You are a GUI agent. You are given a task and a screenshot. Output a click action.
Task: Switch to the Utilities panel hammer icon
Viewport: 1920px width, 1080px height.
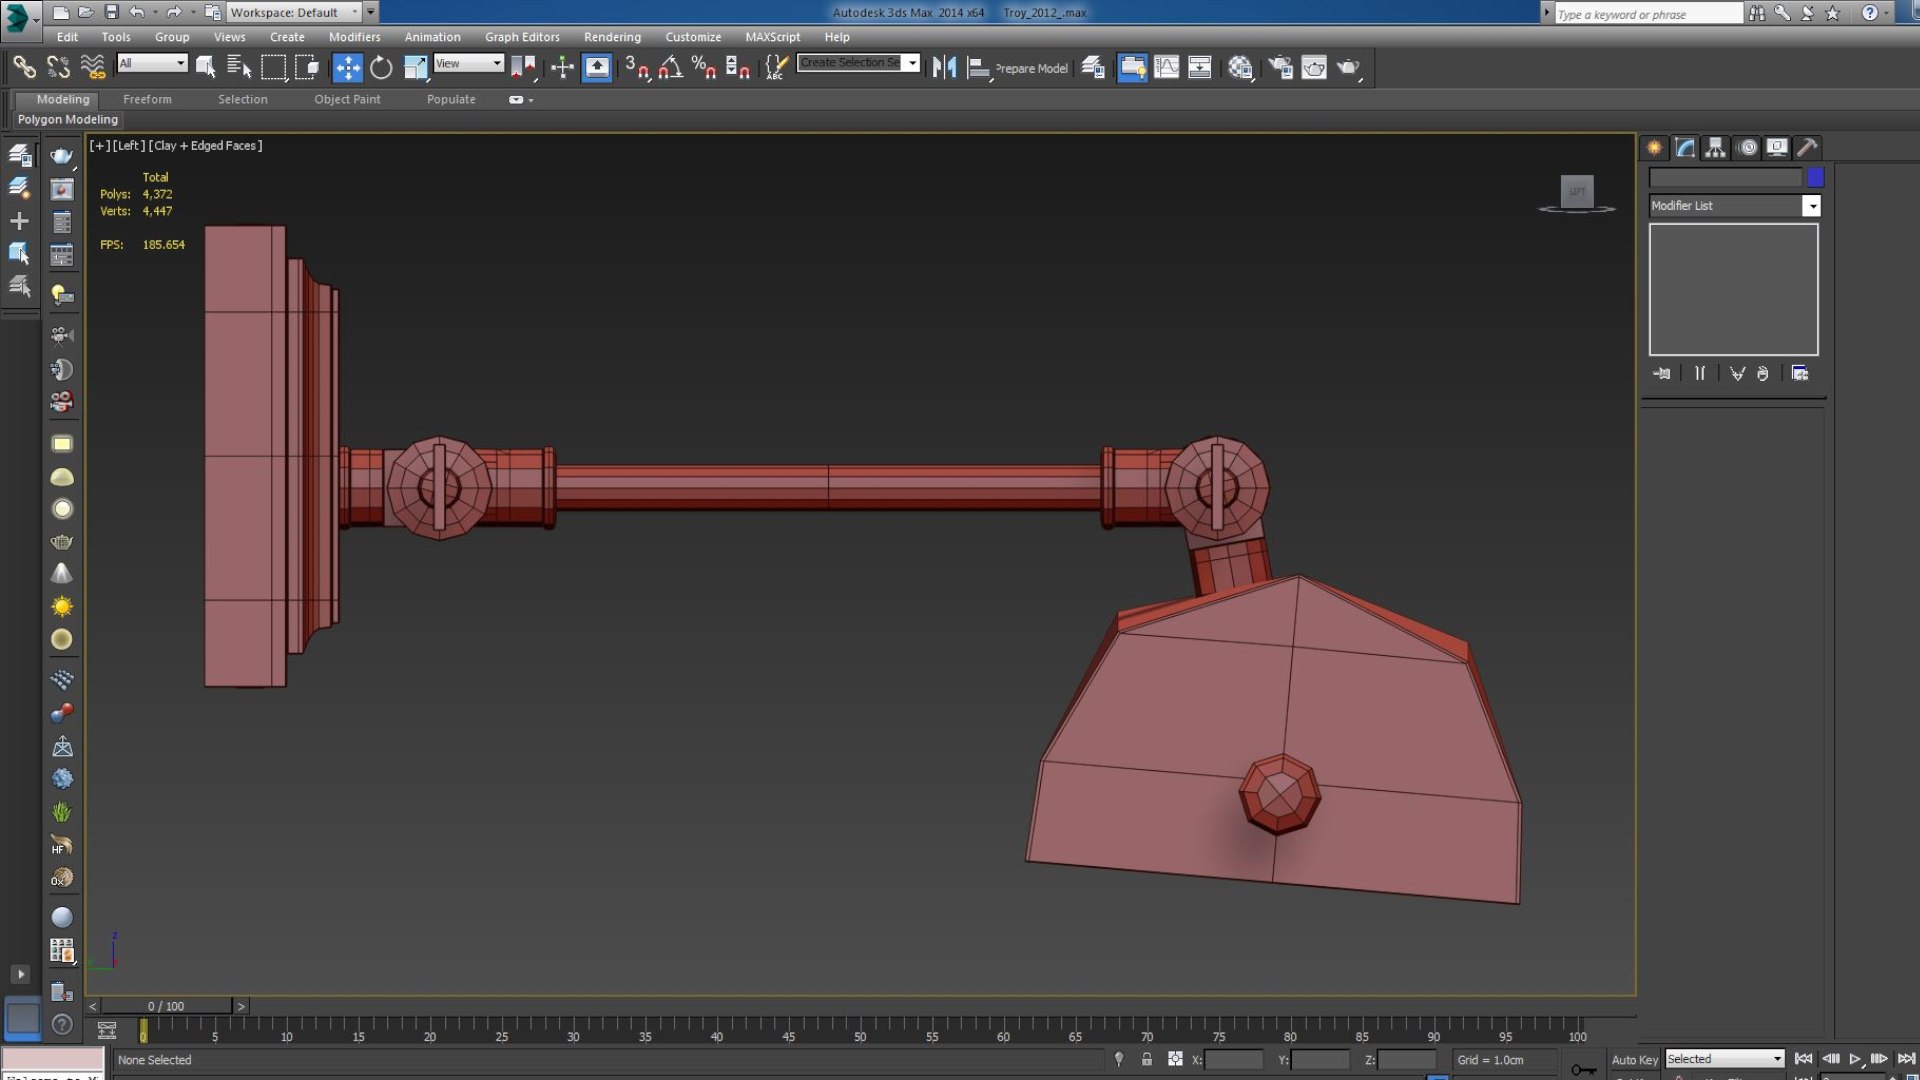point(1807,147)
